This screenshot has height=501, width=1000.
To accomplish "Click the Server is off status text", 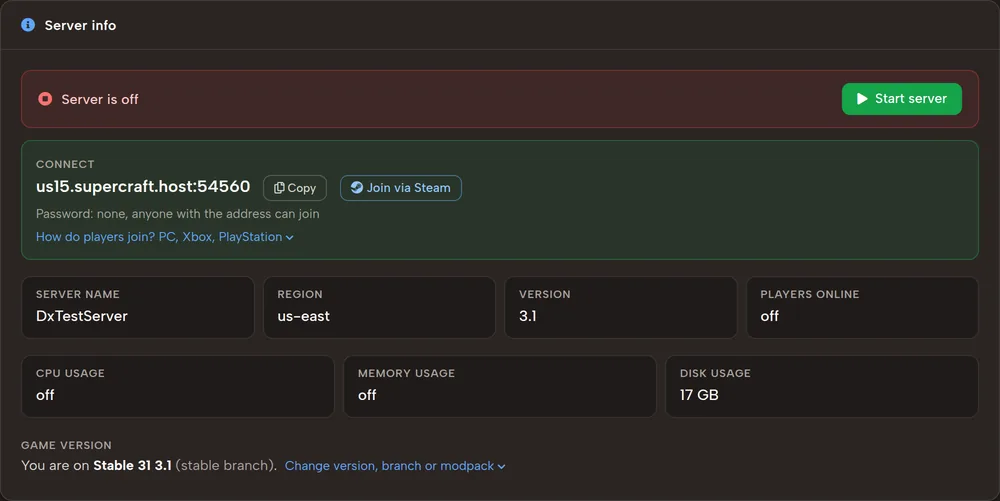I will (99, 99).
